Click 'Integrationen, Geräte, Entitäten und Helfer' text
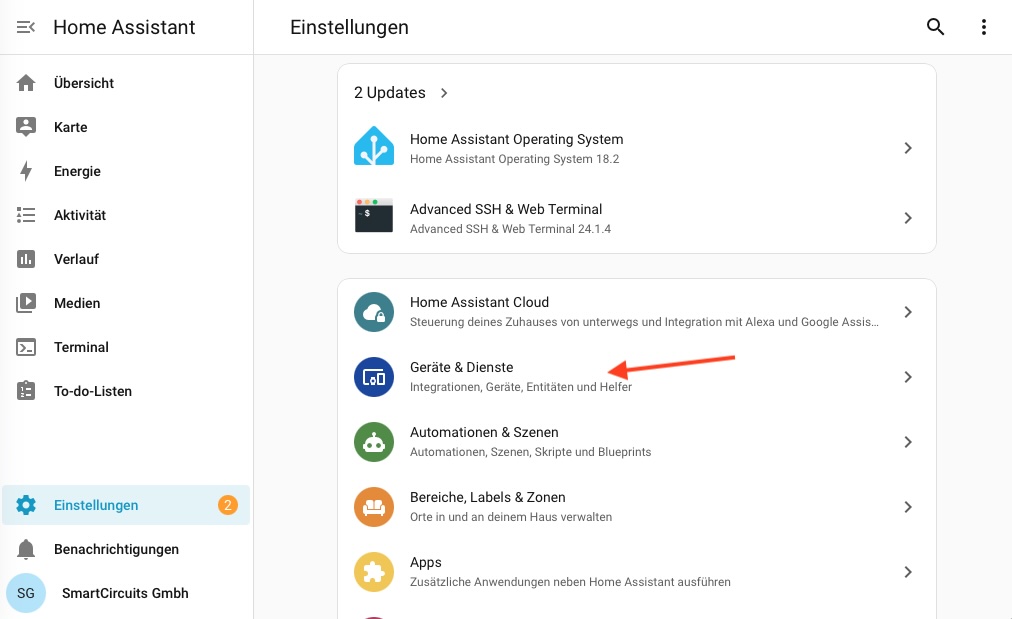The image size is (1012, 619). [x=521, y=387]
